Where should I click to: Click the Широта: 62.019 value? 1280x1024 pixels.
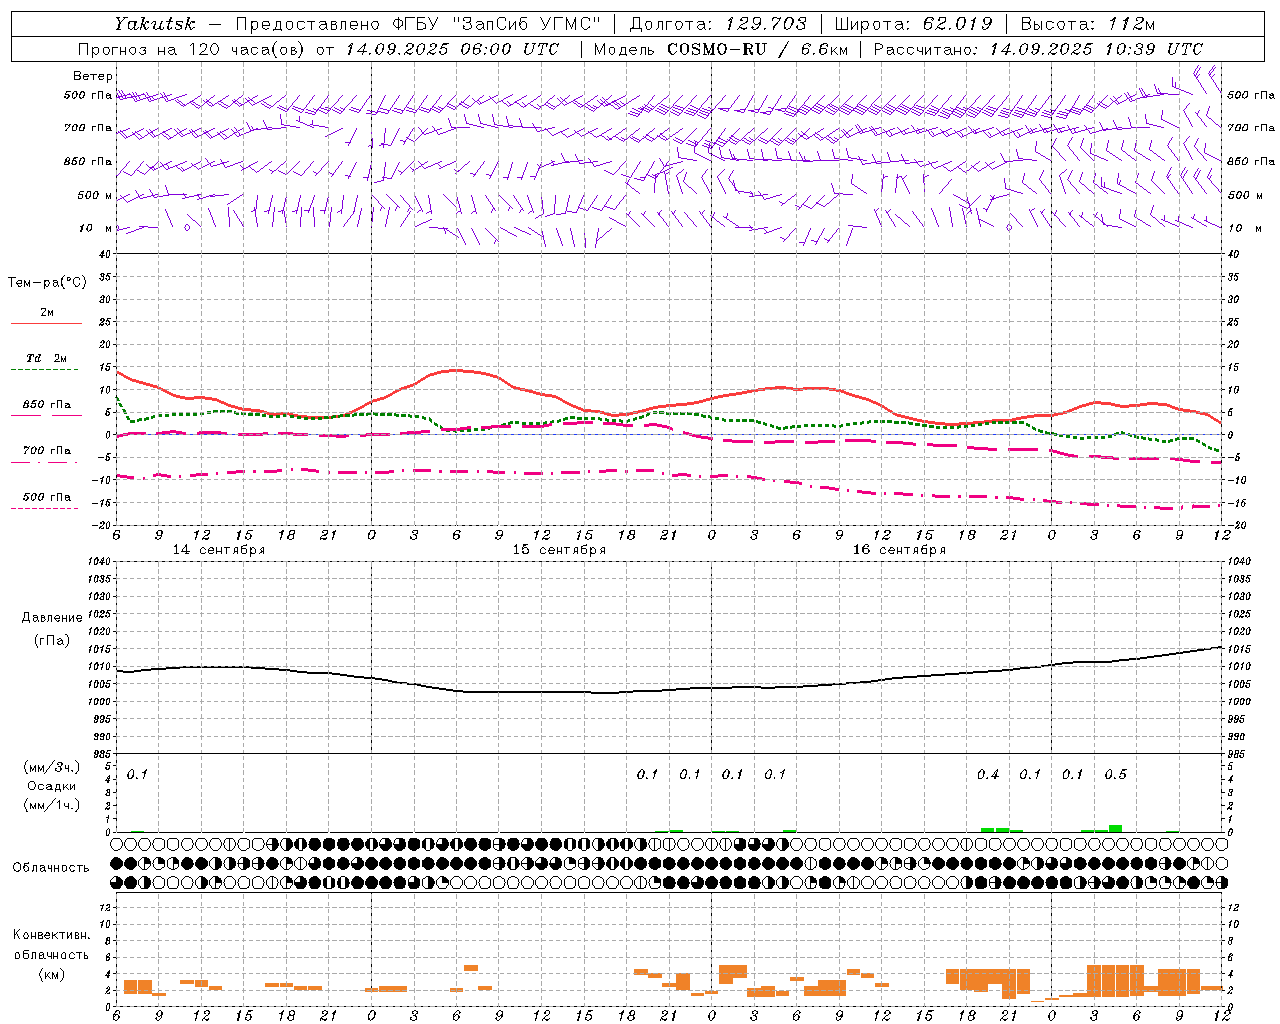(x=913, y=24)
